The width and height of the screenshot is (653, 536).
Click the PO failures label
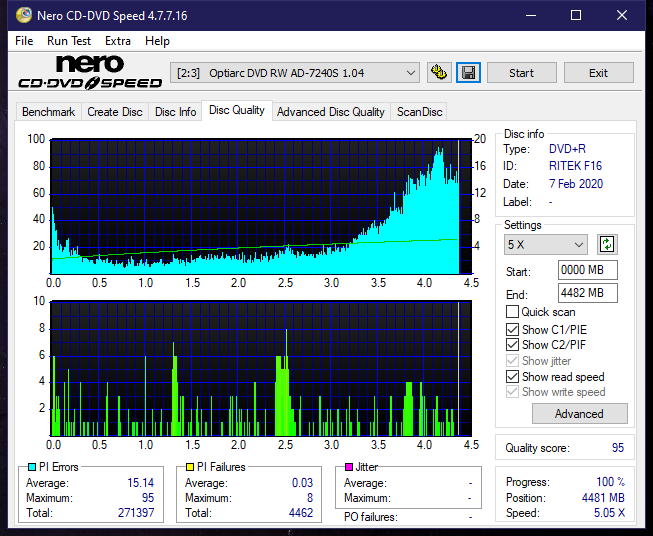point(371,517)
